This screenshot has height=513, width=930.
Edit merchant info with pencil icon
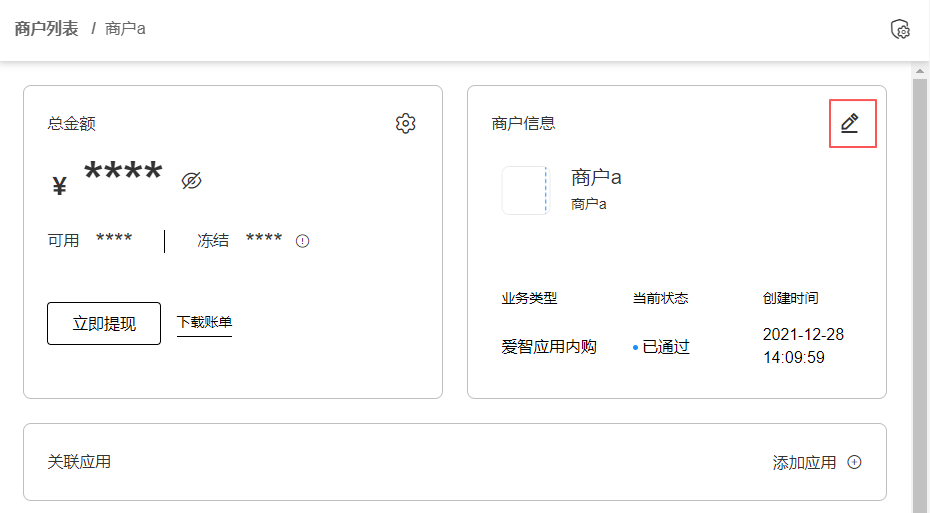pos(850,123)
